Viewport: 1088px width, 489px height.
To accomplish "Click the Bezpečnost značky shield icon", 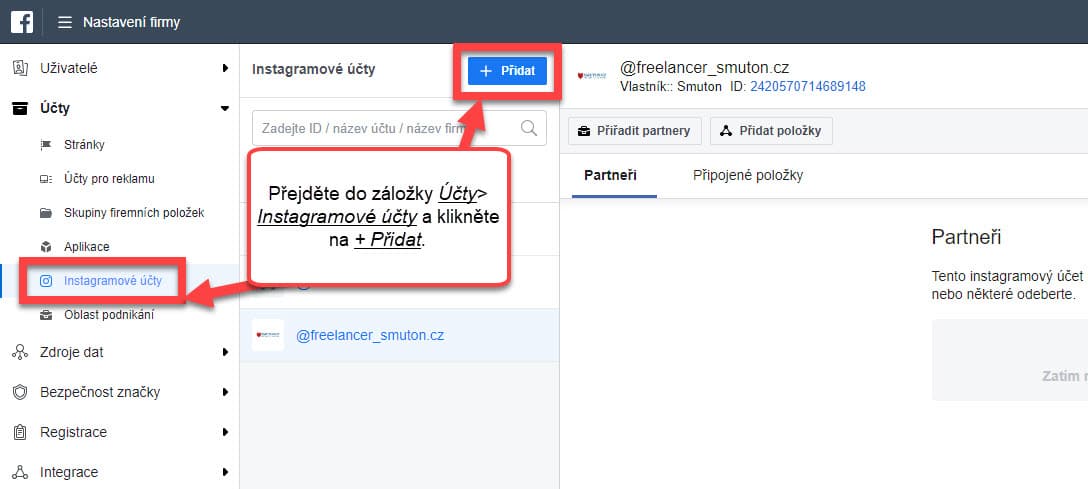I will pos(20,393).
